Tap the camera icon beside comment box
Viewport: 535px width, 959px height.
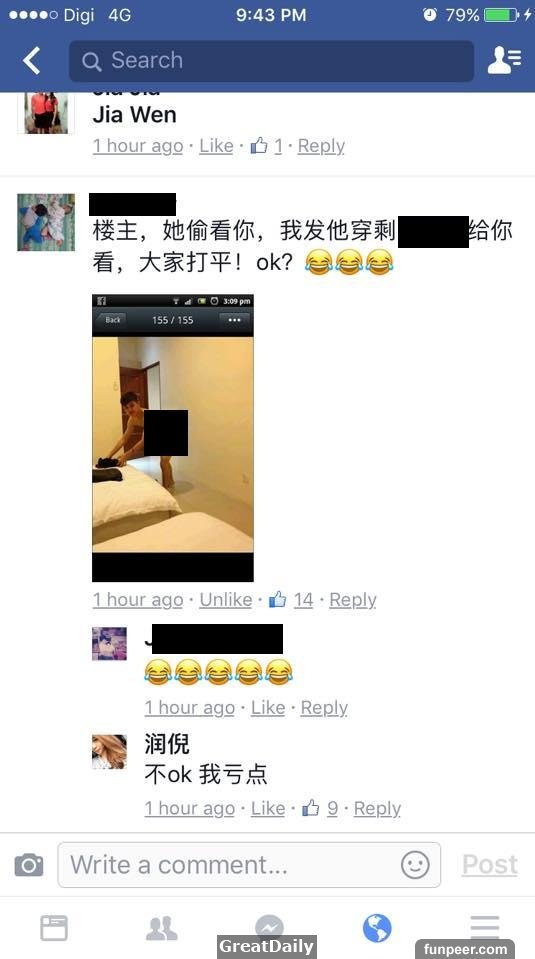point(29,865)
